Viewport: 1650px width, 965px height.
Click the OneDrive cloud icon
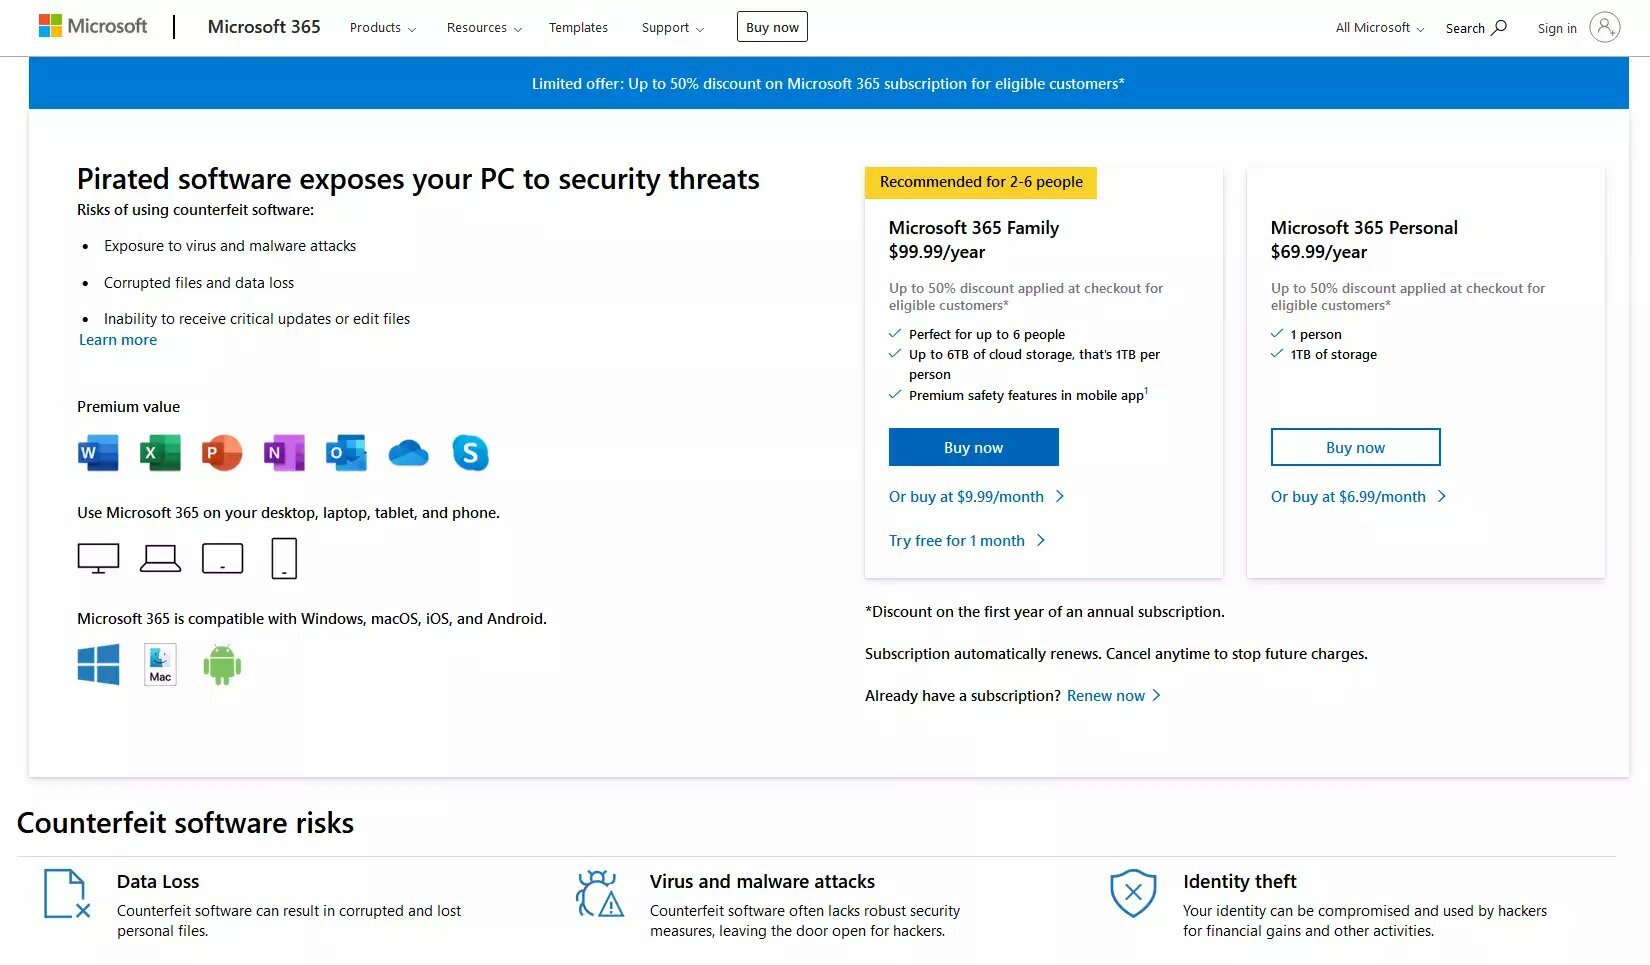[408, 454]
